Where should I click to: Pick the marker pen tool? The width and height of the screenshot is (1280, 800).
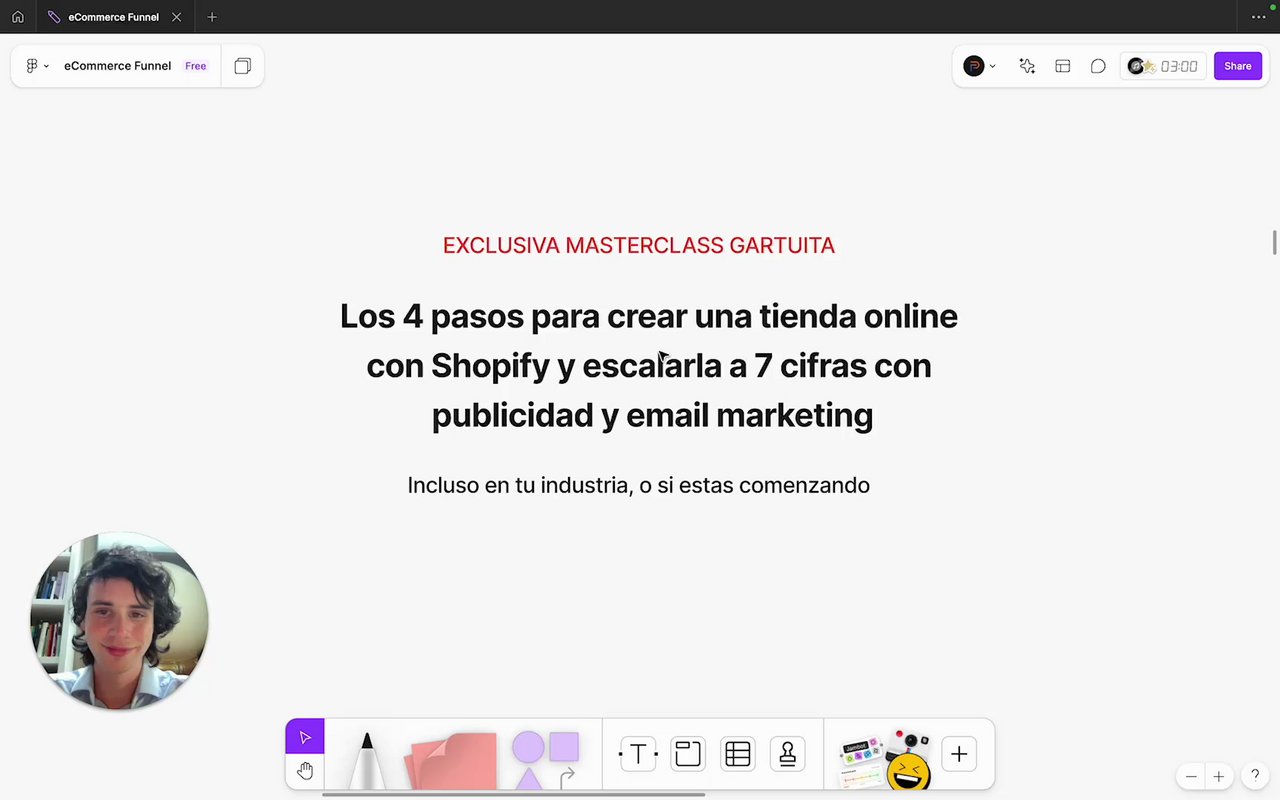(x=366, y=760)
